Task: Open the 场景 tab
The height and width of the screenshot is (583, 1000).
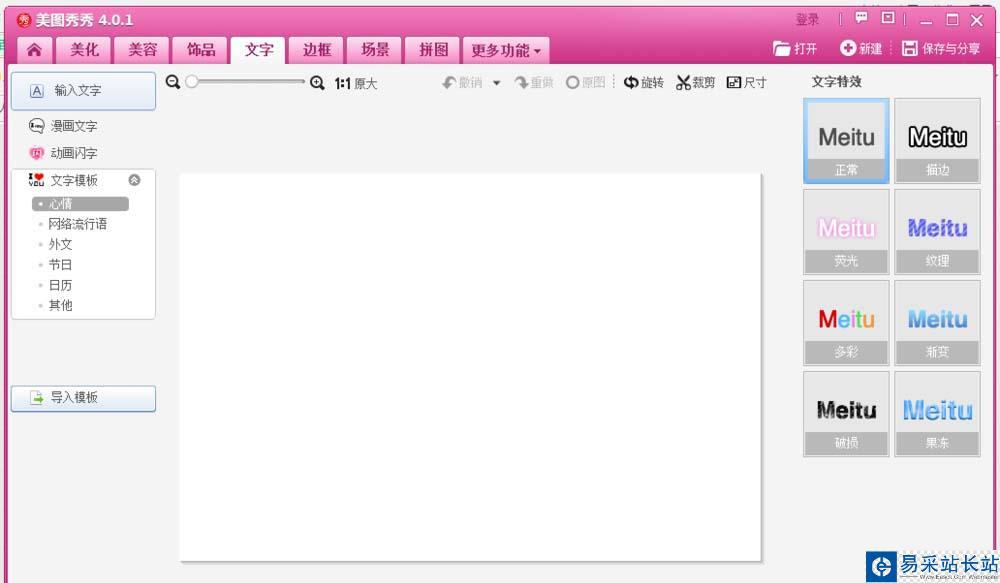Action: point(375,50)
